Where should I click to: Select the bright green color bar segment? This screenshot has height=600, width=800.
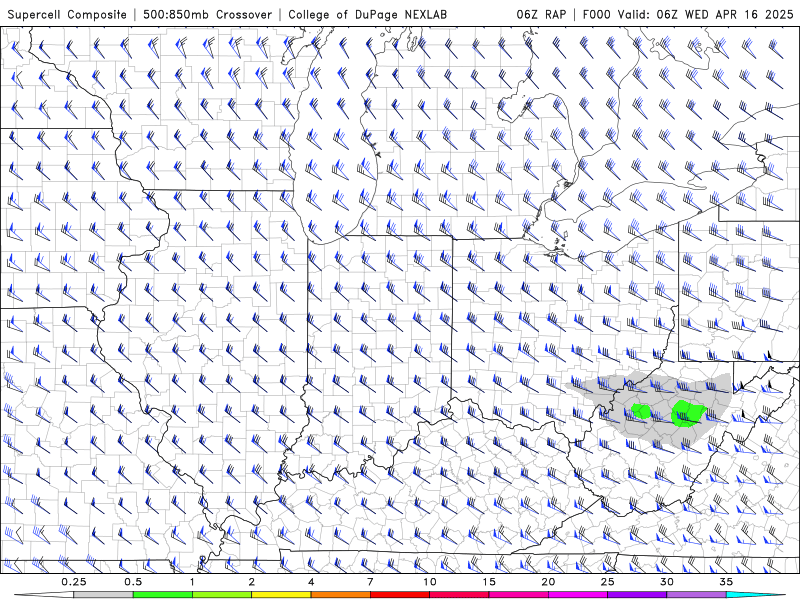(163, 595)
